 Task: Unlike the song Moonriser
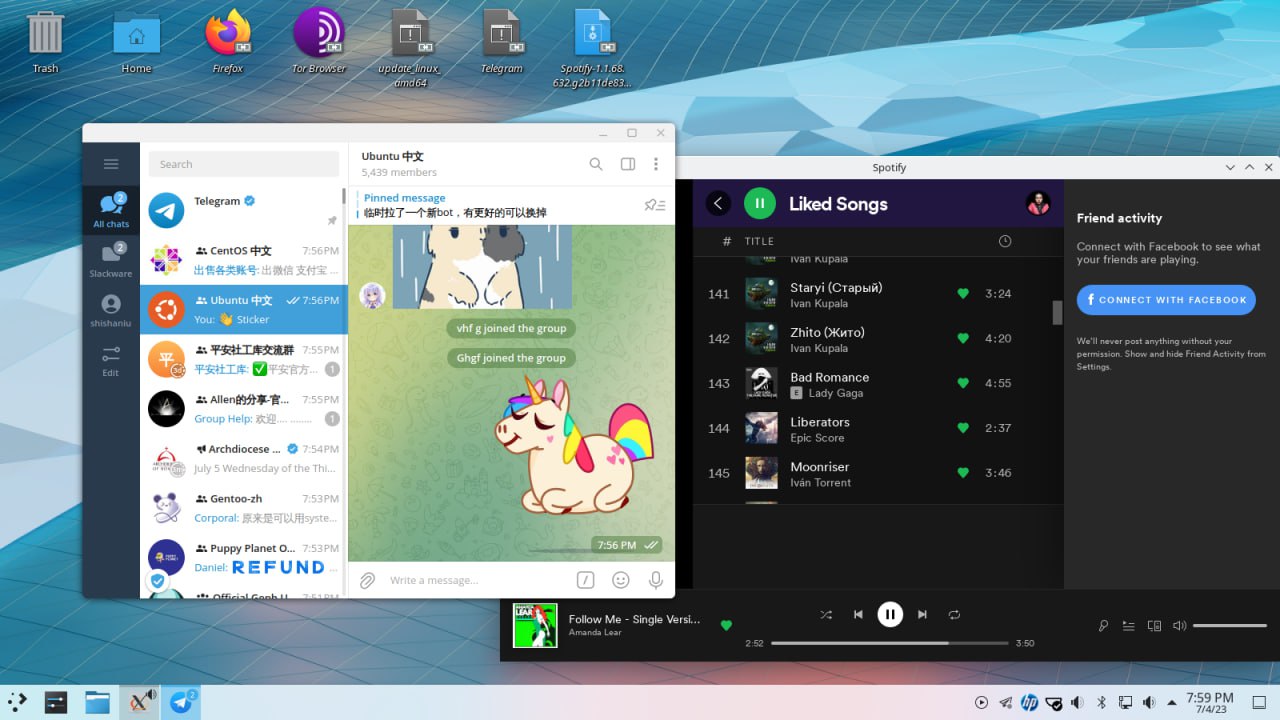tap(963, 473)
